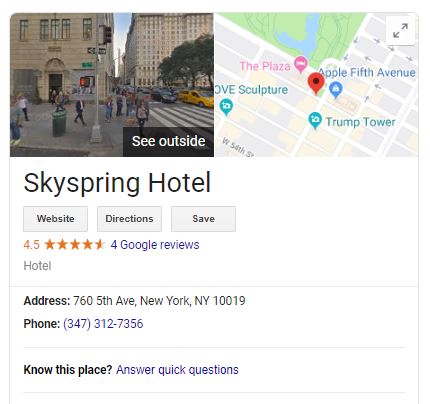The image size is (430, 404).
Task: Click the 4.5 rating number
Action: click(32, 245)
